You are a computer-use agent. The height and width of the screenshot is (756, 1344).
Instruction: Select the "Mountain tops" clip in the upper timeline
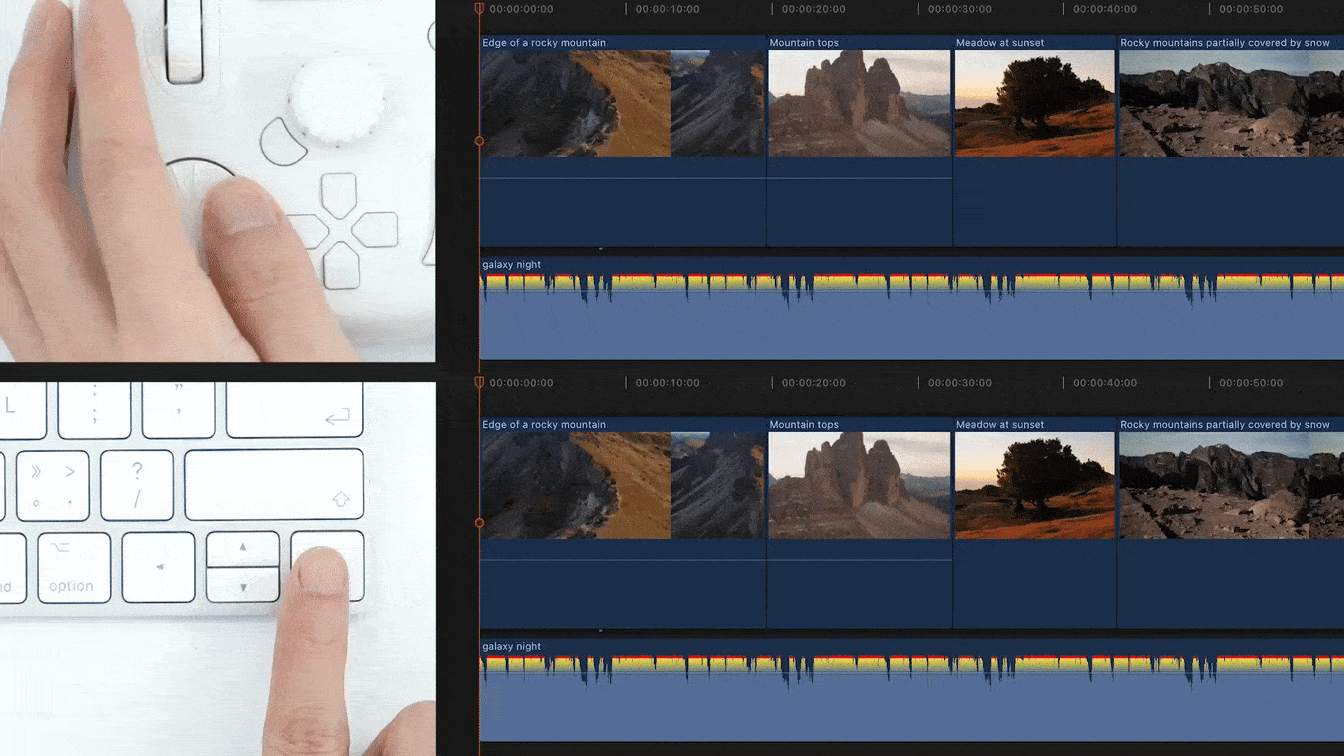click(x=860, y=141)
